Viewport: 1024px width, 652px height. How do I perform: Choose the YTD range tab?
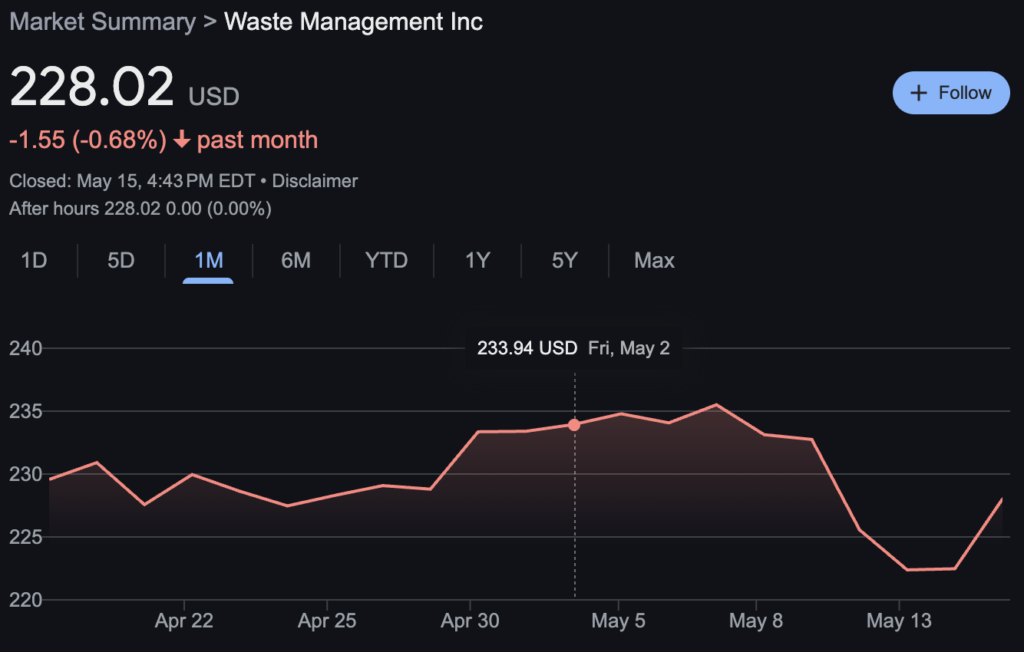point(387,261)
